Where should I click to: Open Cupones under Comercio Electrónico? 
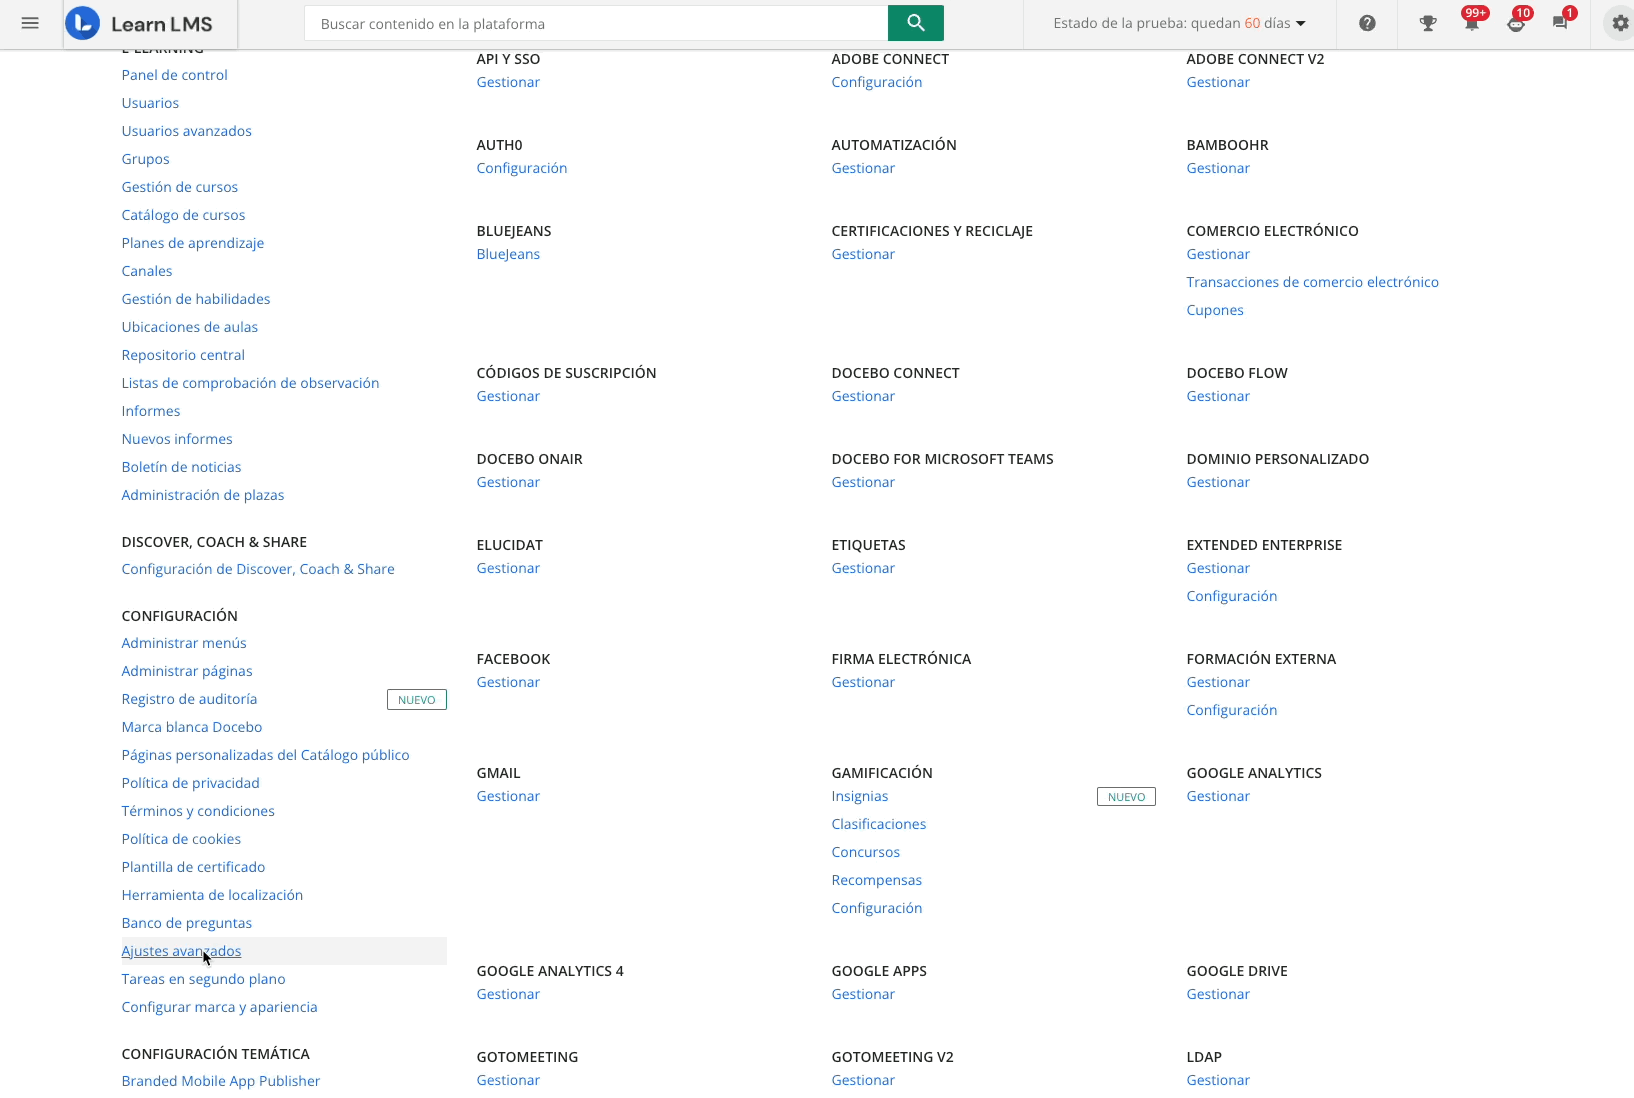1215,310
